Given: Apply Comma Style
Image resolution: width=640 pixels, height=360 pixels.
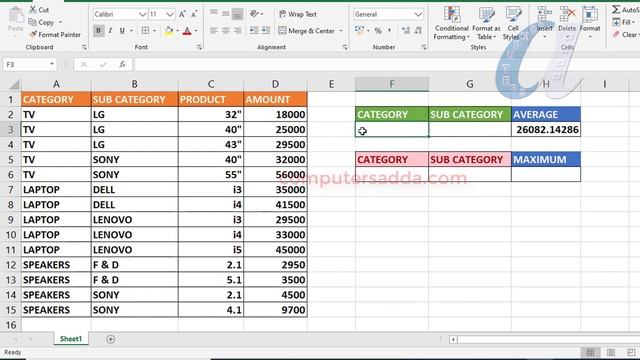Looking at the screenshot, I should coord(389,31).
